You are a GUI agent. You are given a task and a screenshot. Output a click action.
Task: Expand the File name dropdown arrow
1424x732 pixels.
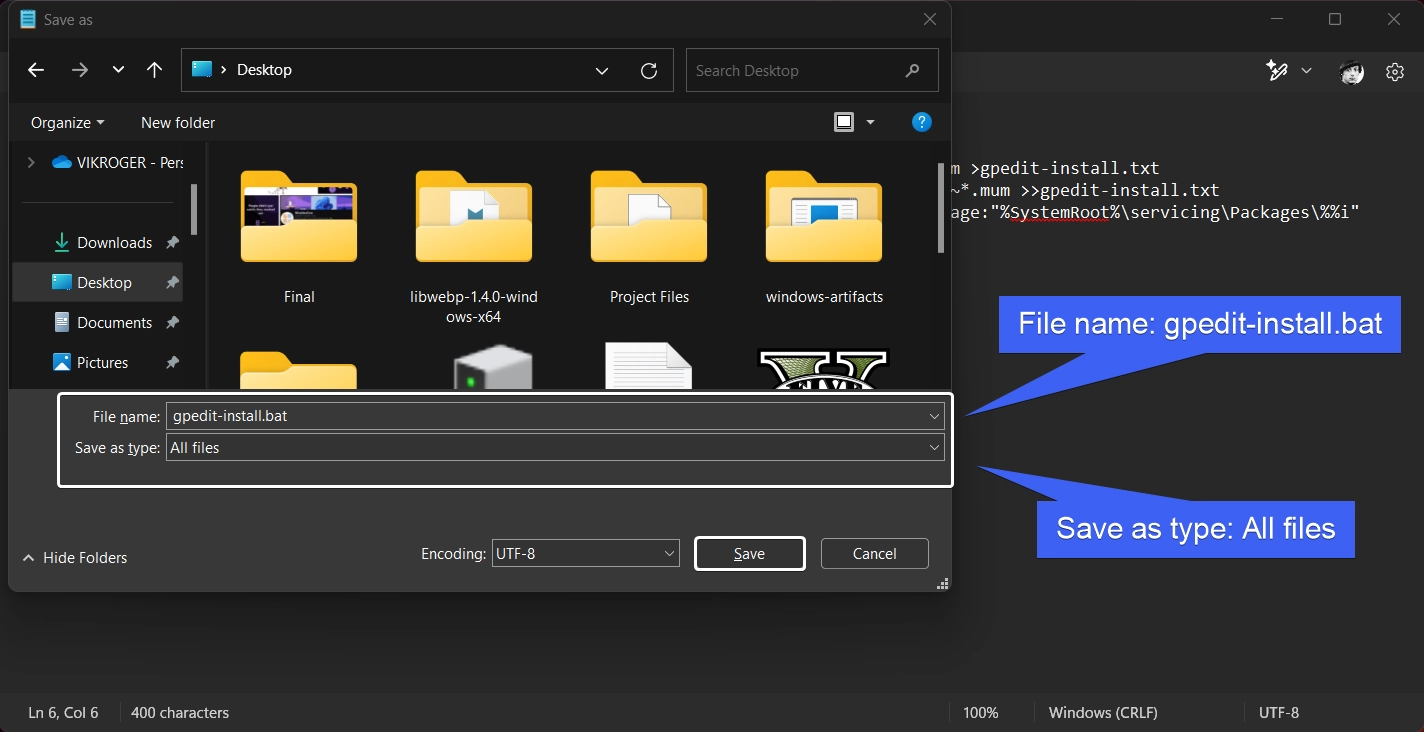tap(934, 416)
